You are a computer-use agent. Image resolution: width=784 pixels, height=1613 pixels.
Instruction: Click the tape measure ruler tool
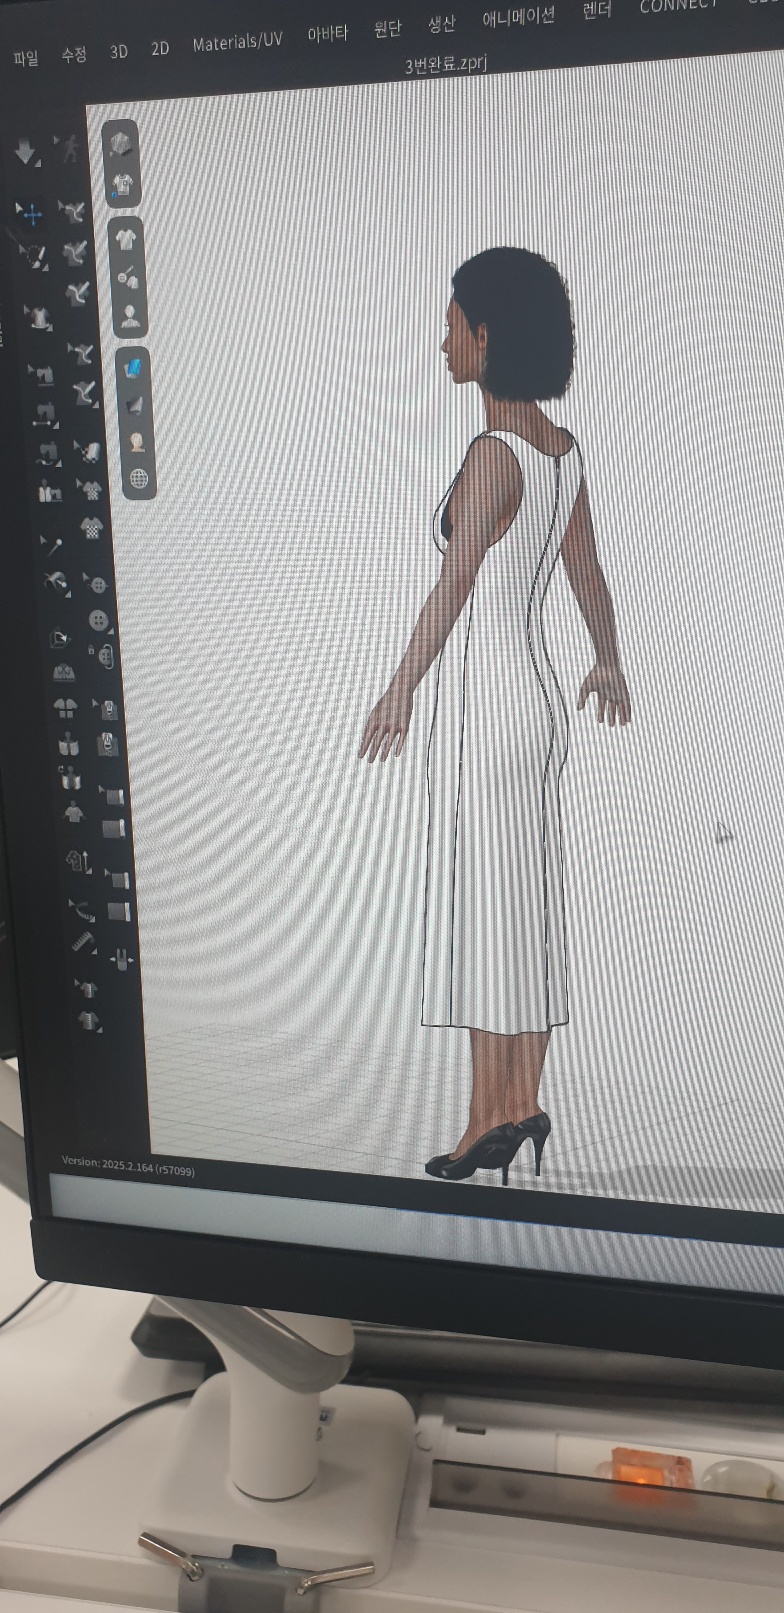[82, 941]
